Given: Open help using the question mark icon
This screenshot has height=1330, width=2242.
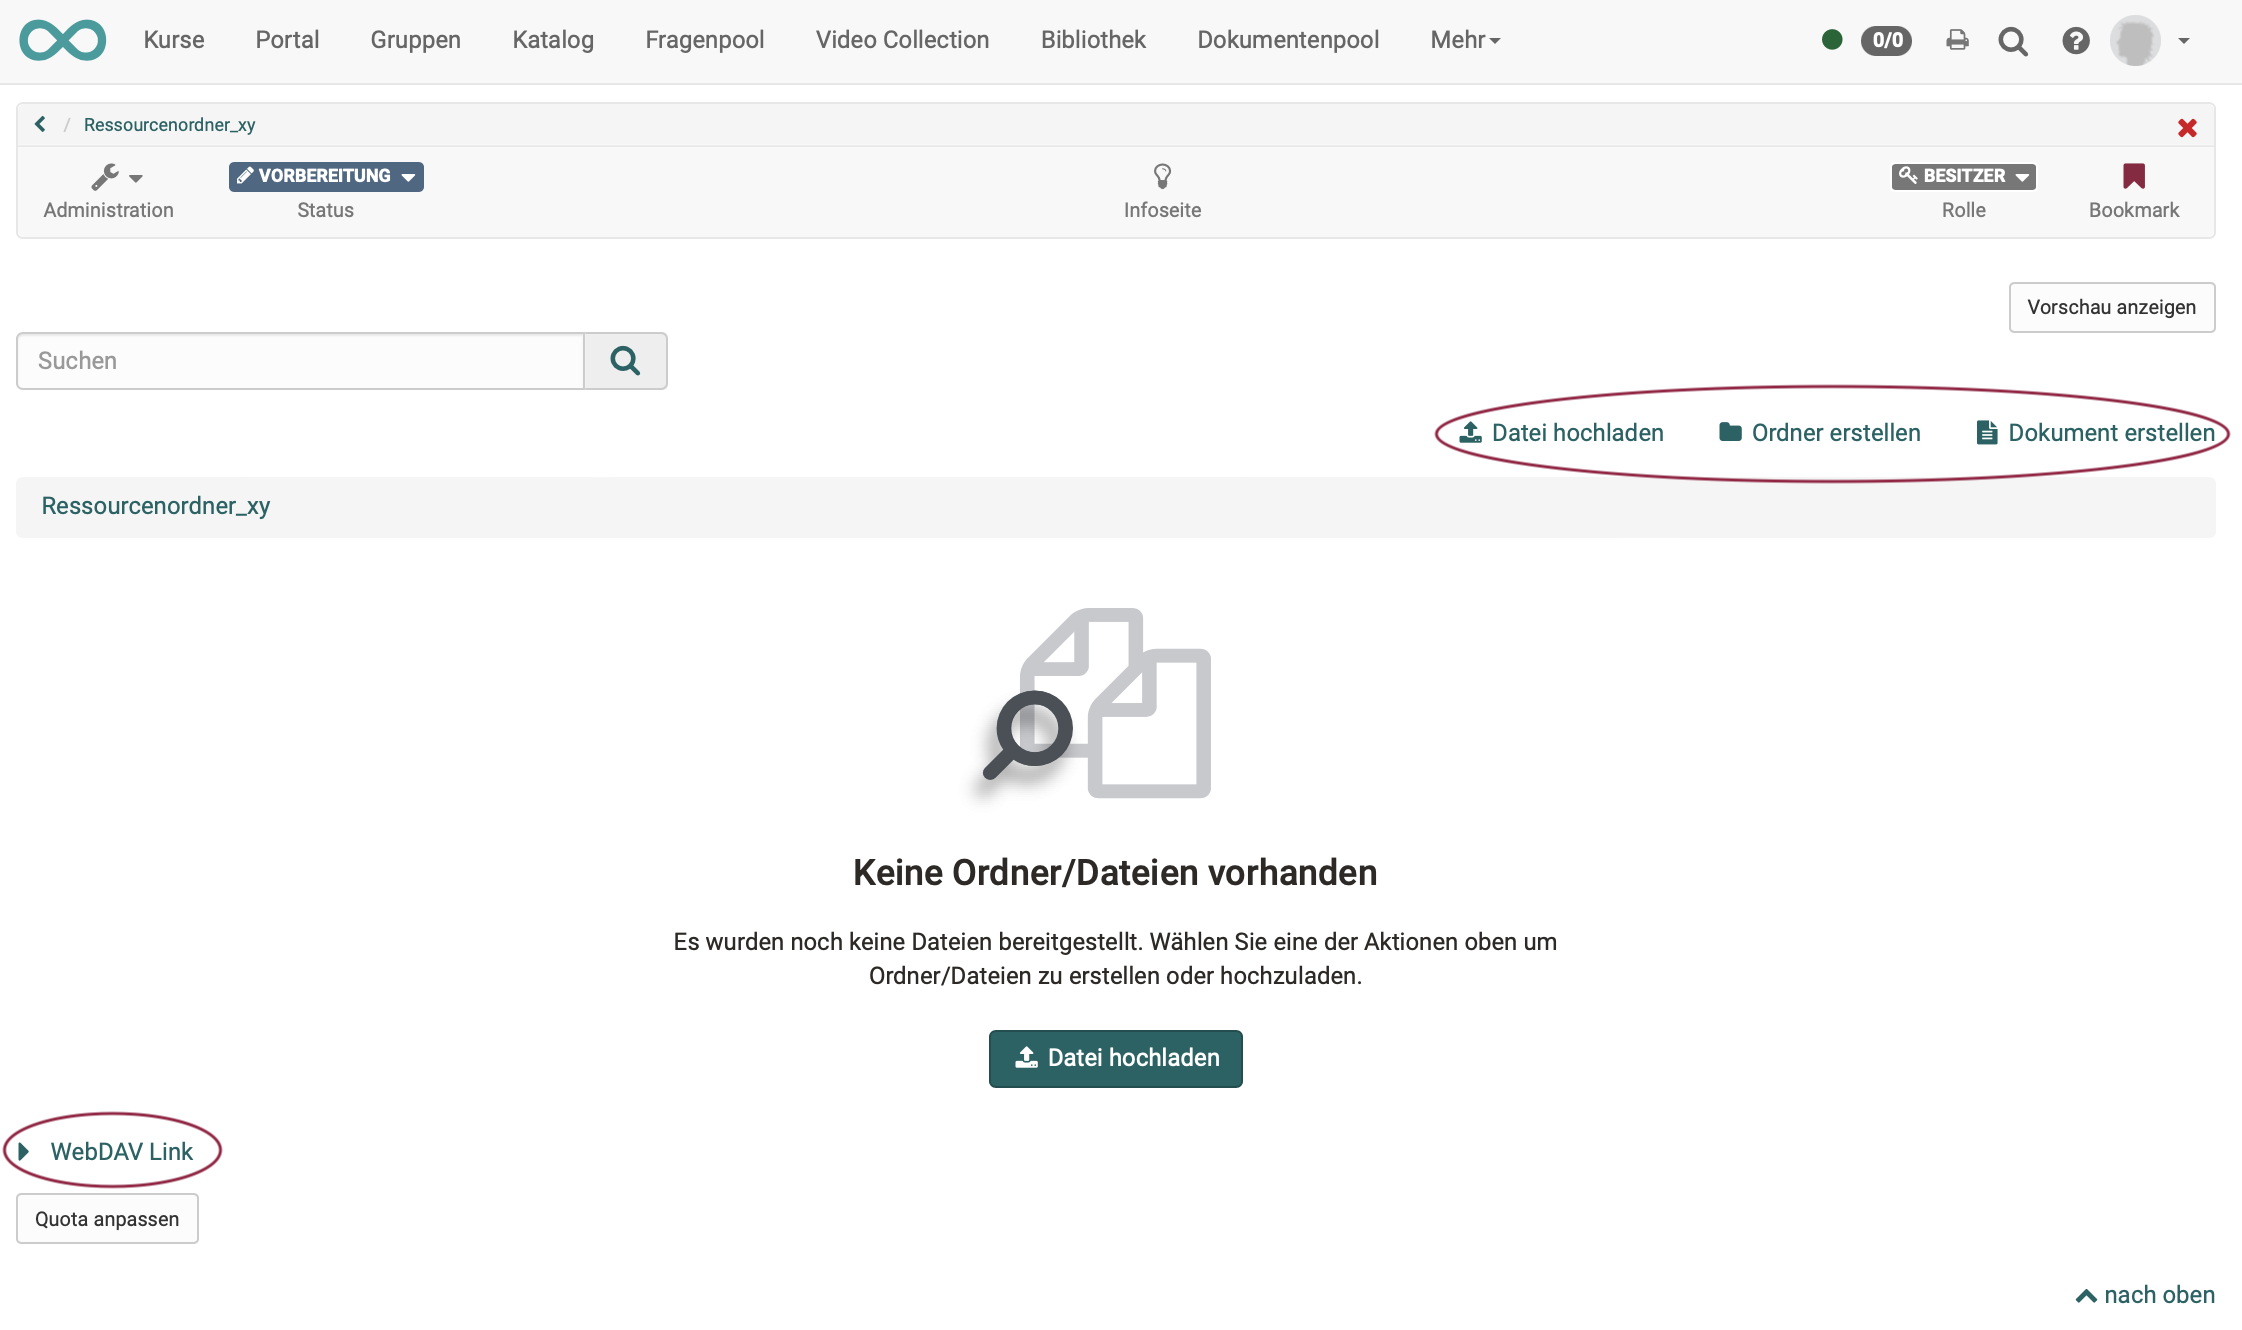Looking at the screenshot, I should pyautogui.click(x=2077, y=41).
